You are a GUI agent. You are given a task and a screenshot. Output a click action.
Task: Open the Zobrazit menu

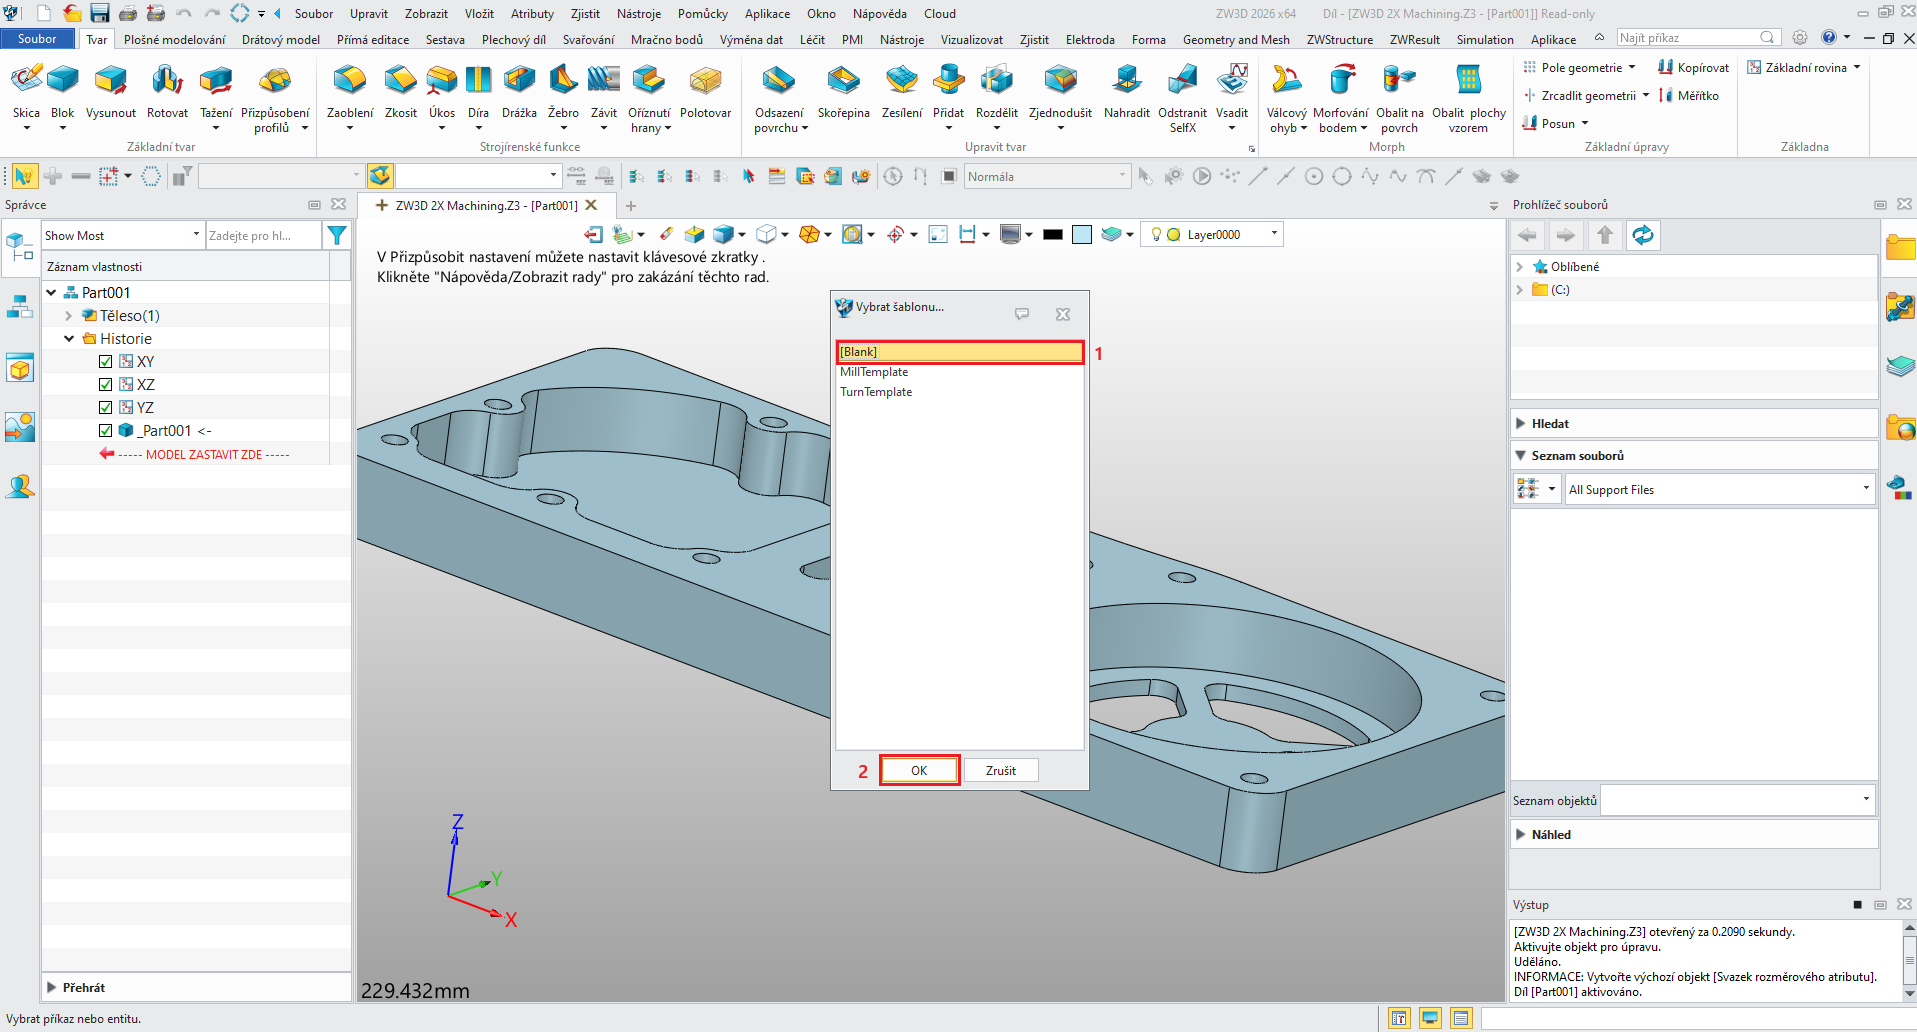[x=426, y=14]
